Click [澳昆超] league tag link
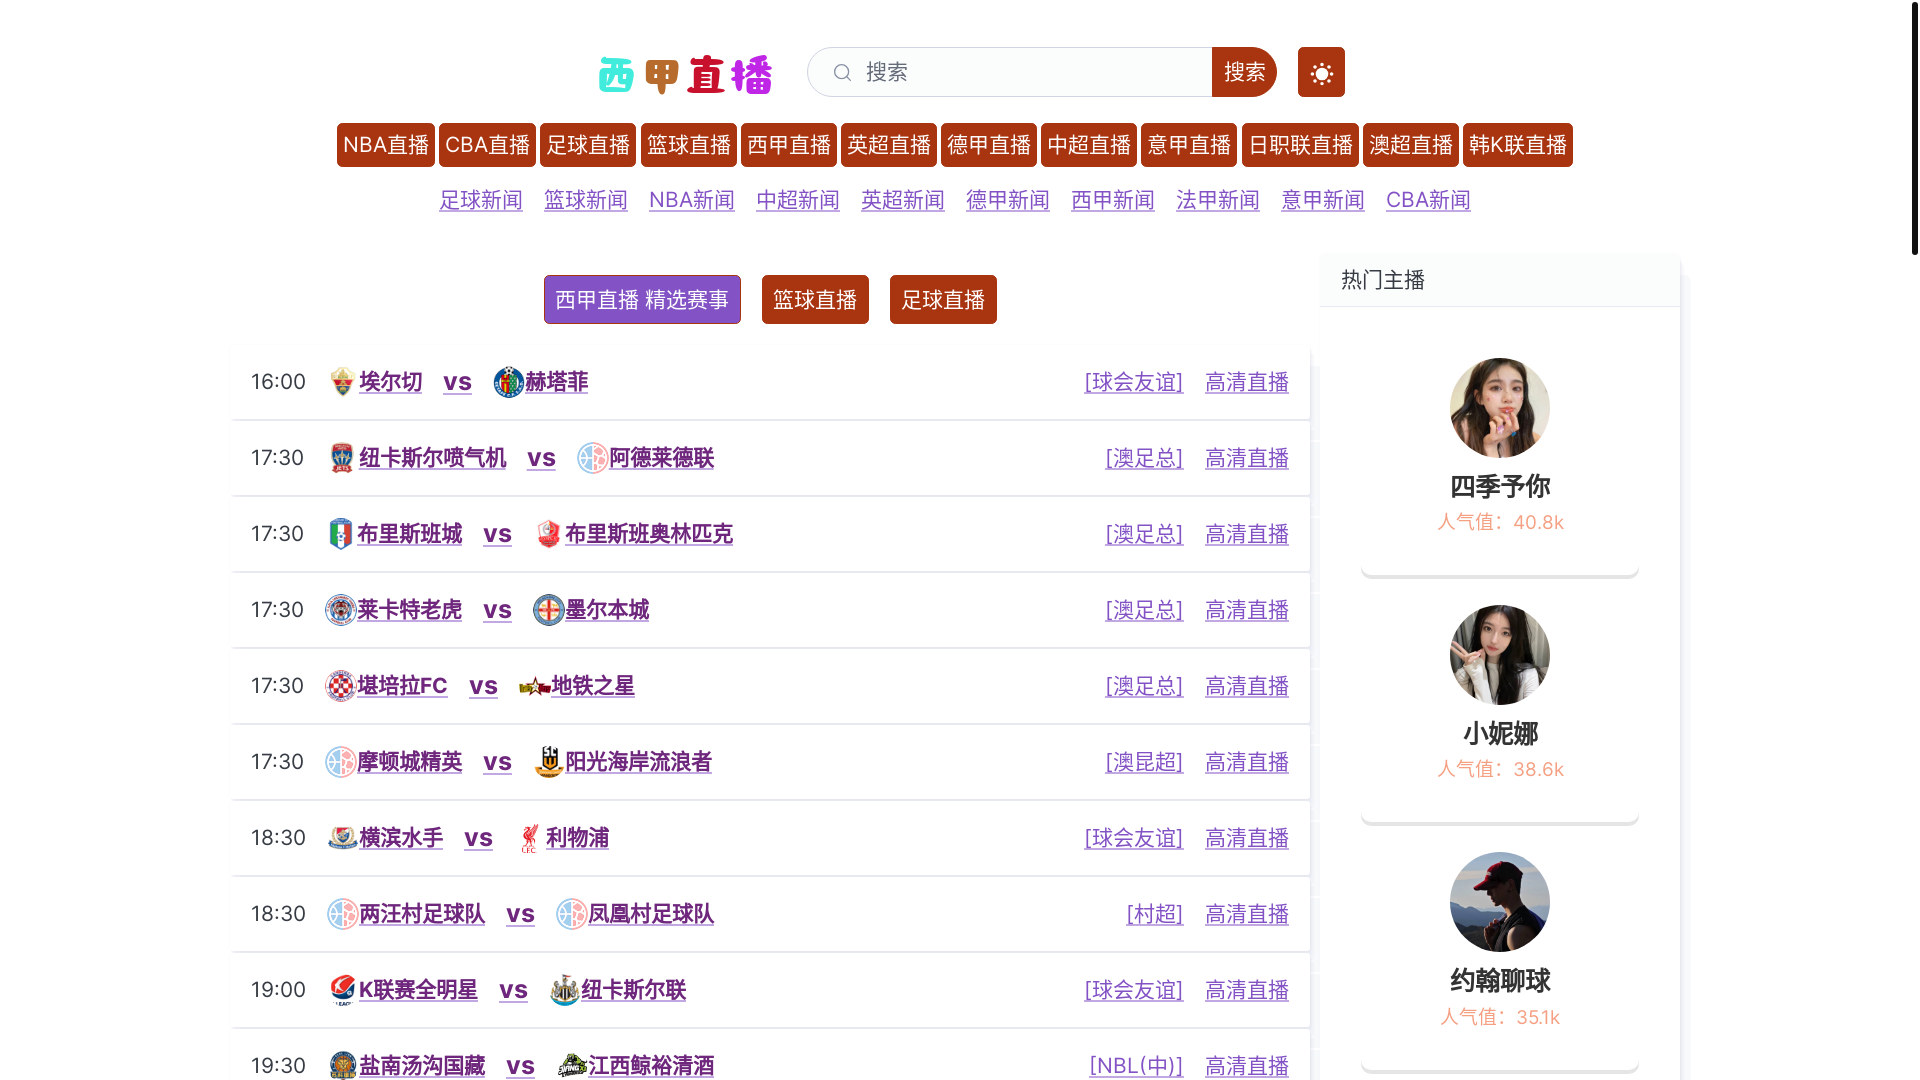The image size is (1920, 1080). point(1144,762)
